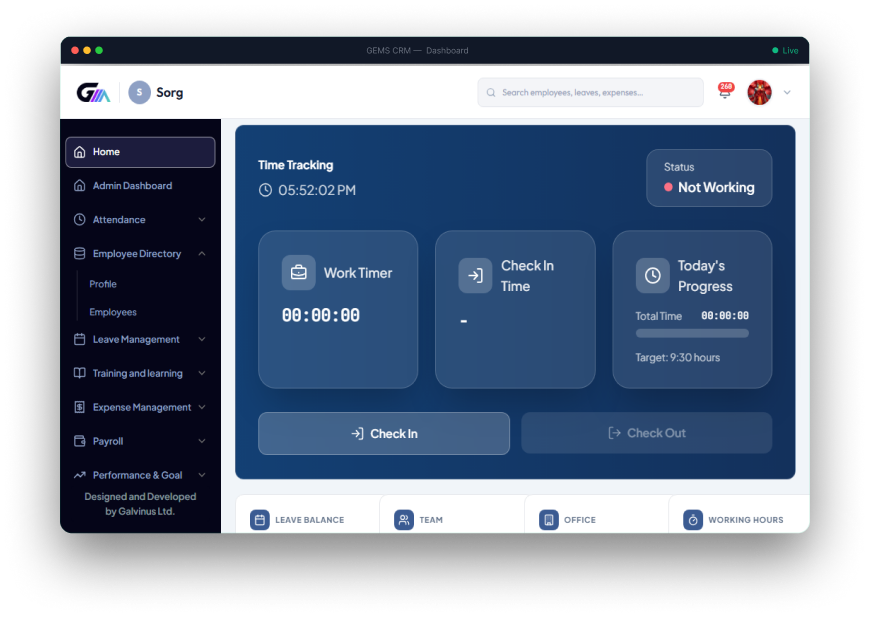Click the Today's Progress clock icon
The width and height of the screenshot is (870, 618).
pyautogui.click(x=652, y=276)
